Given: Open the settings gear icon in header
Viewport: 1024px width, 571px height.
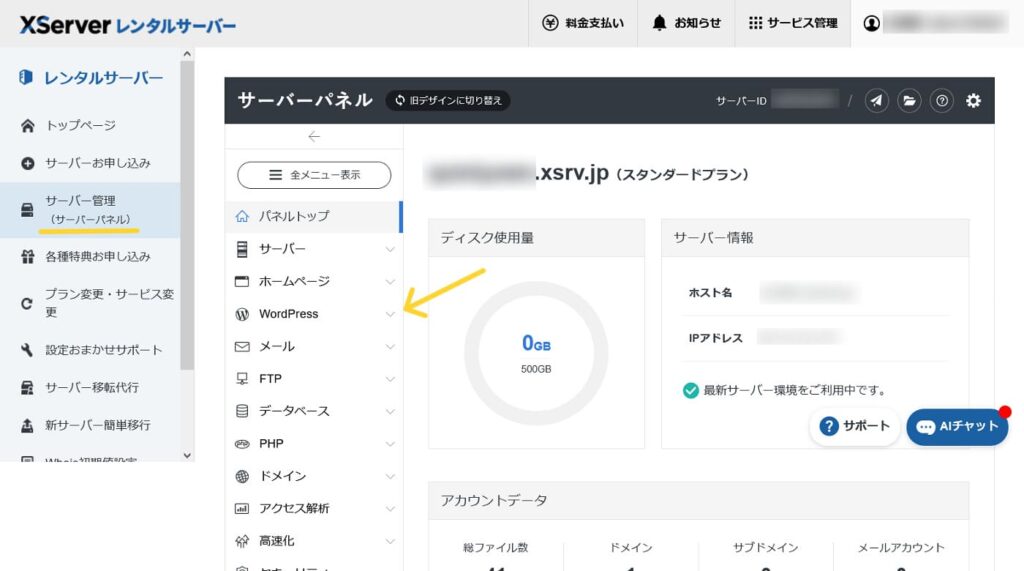Looking at the screenshot, I should 973,101.
